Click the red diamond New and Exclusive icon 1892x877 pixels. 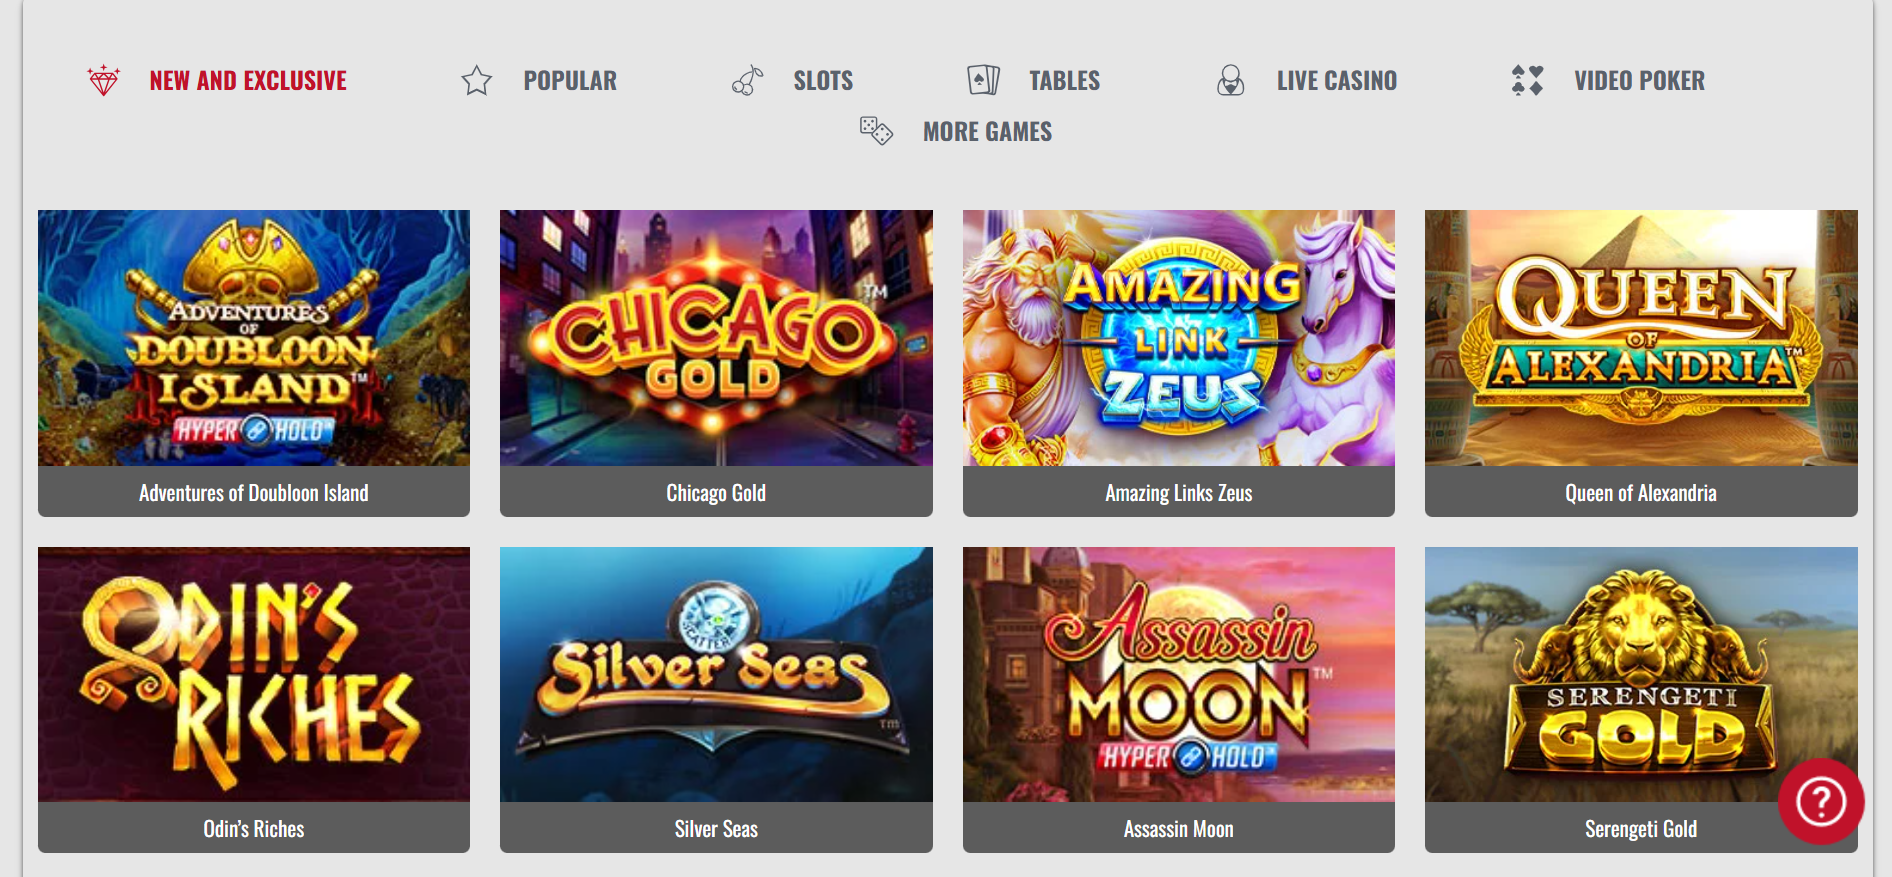coord(104,80)
